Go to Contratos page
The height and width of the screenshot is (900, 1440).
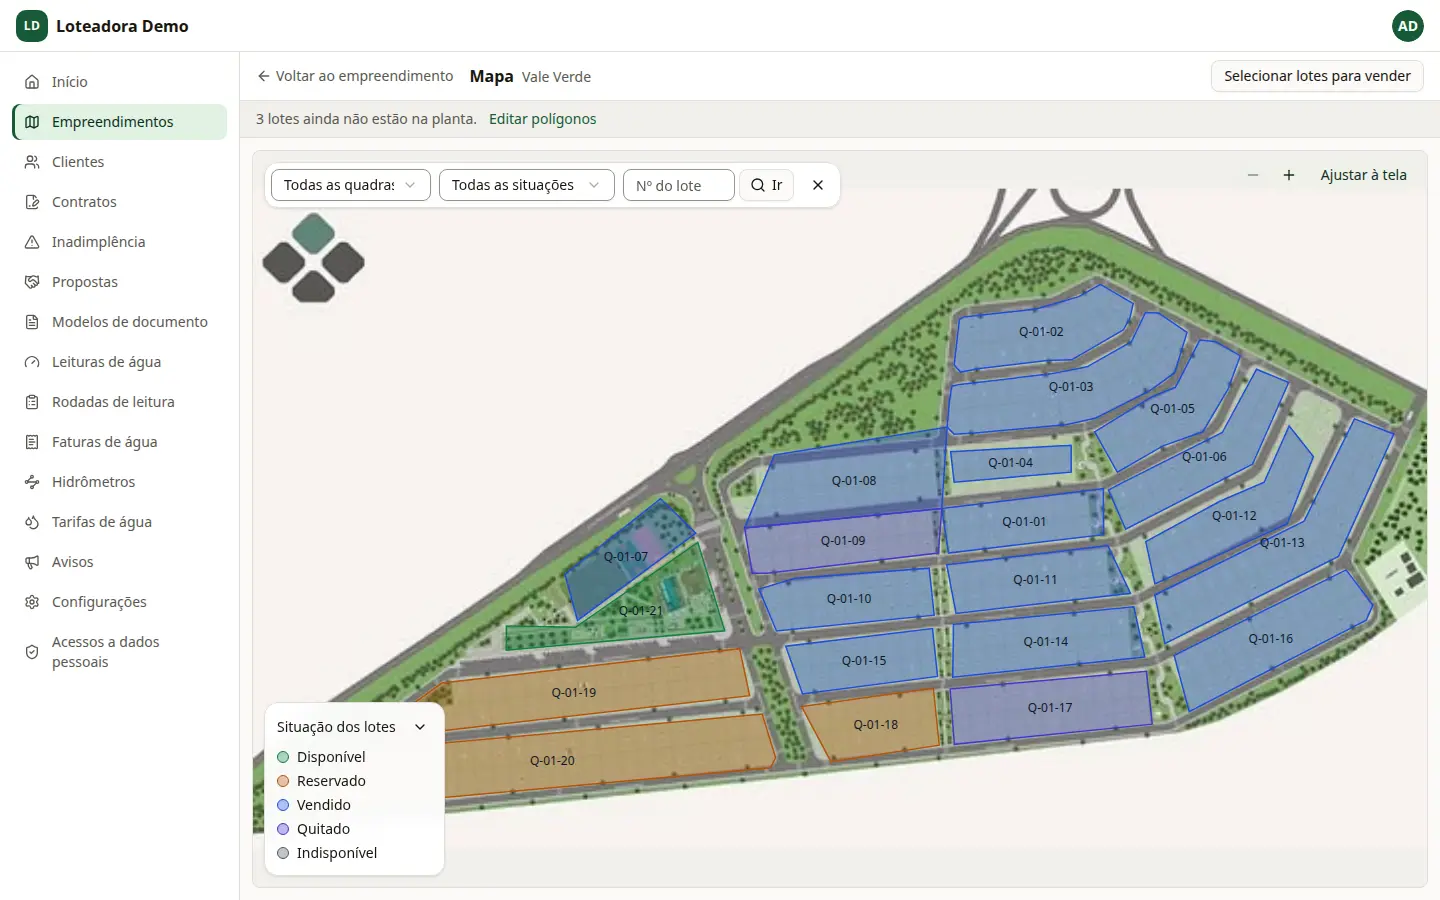click(120, 202)
